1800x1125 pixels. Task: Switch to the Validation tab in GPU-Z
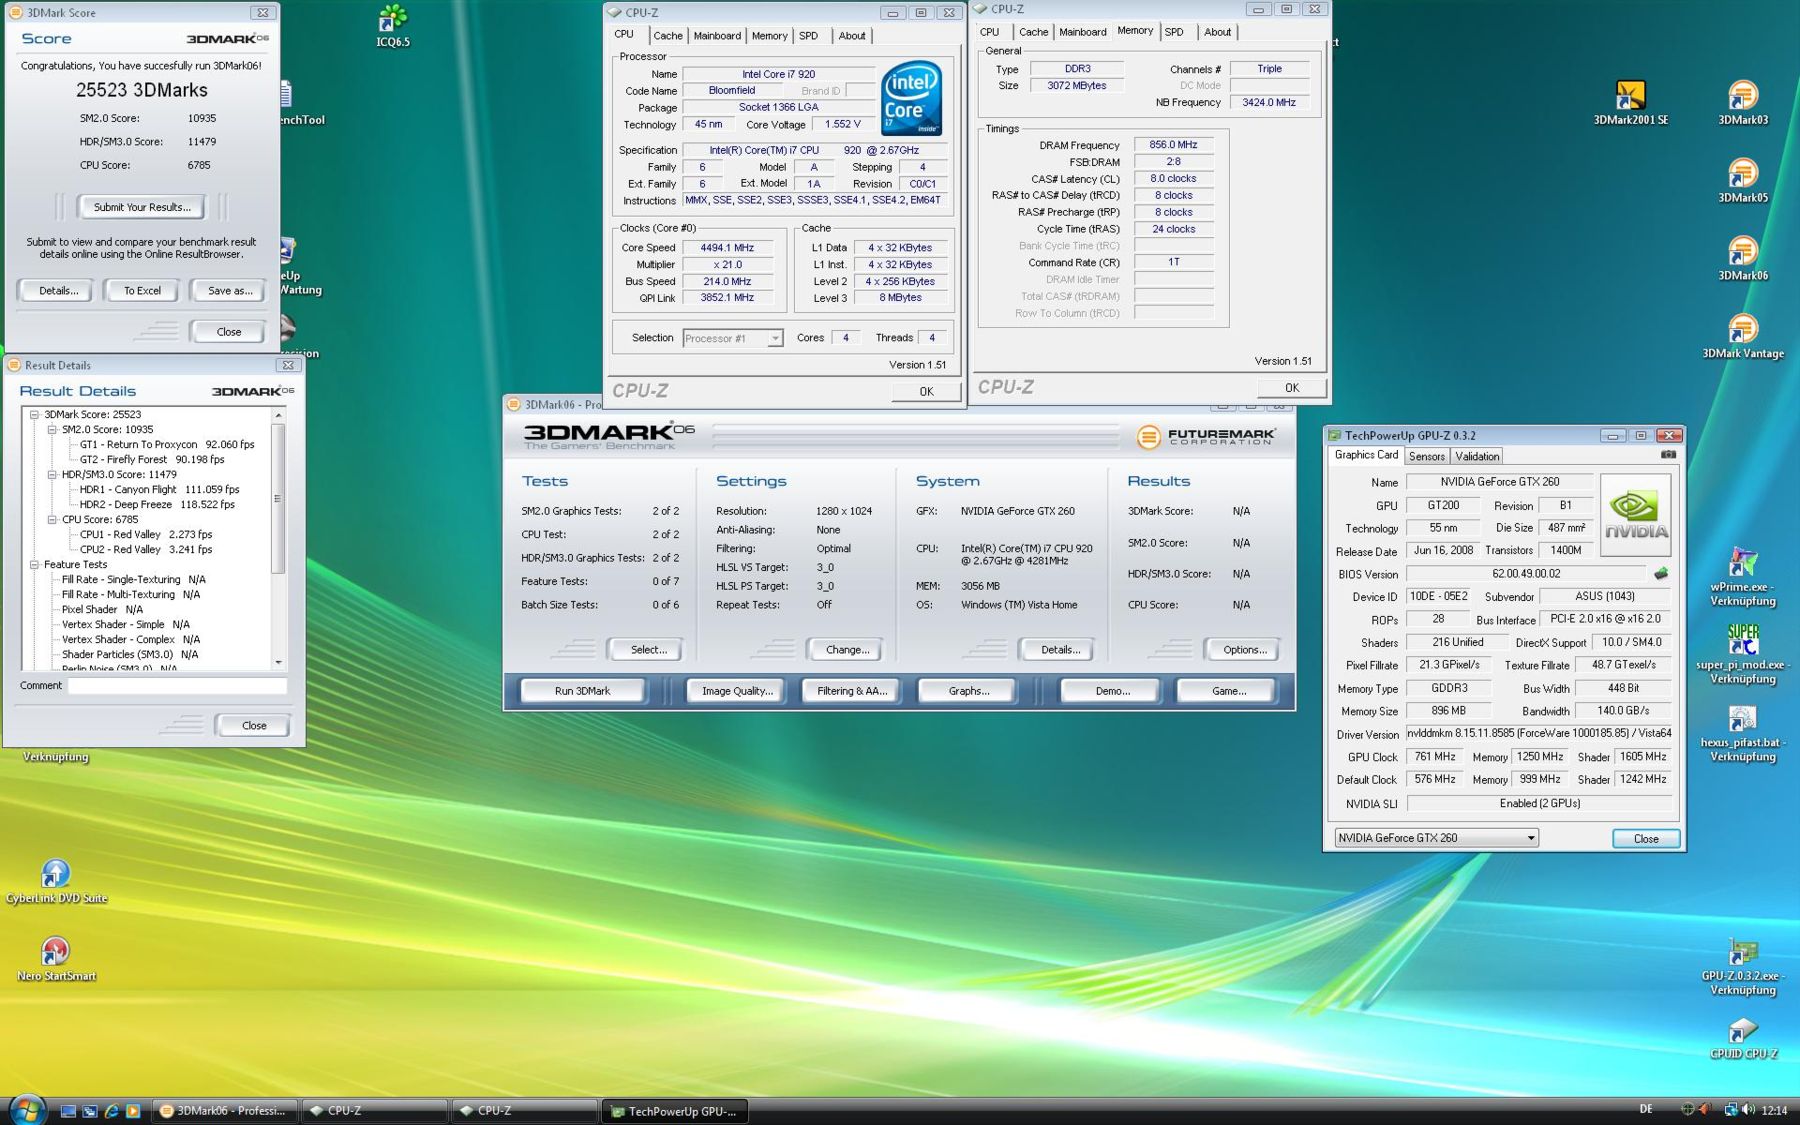tap(1477, 456)
